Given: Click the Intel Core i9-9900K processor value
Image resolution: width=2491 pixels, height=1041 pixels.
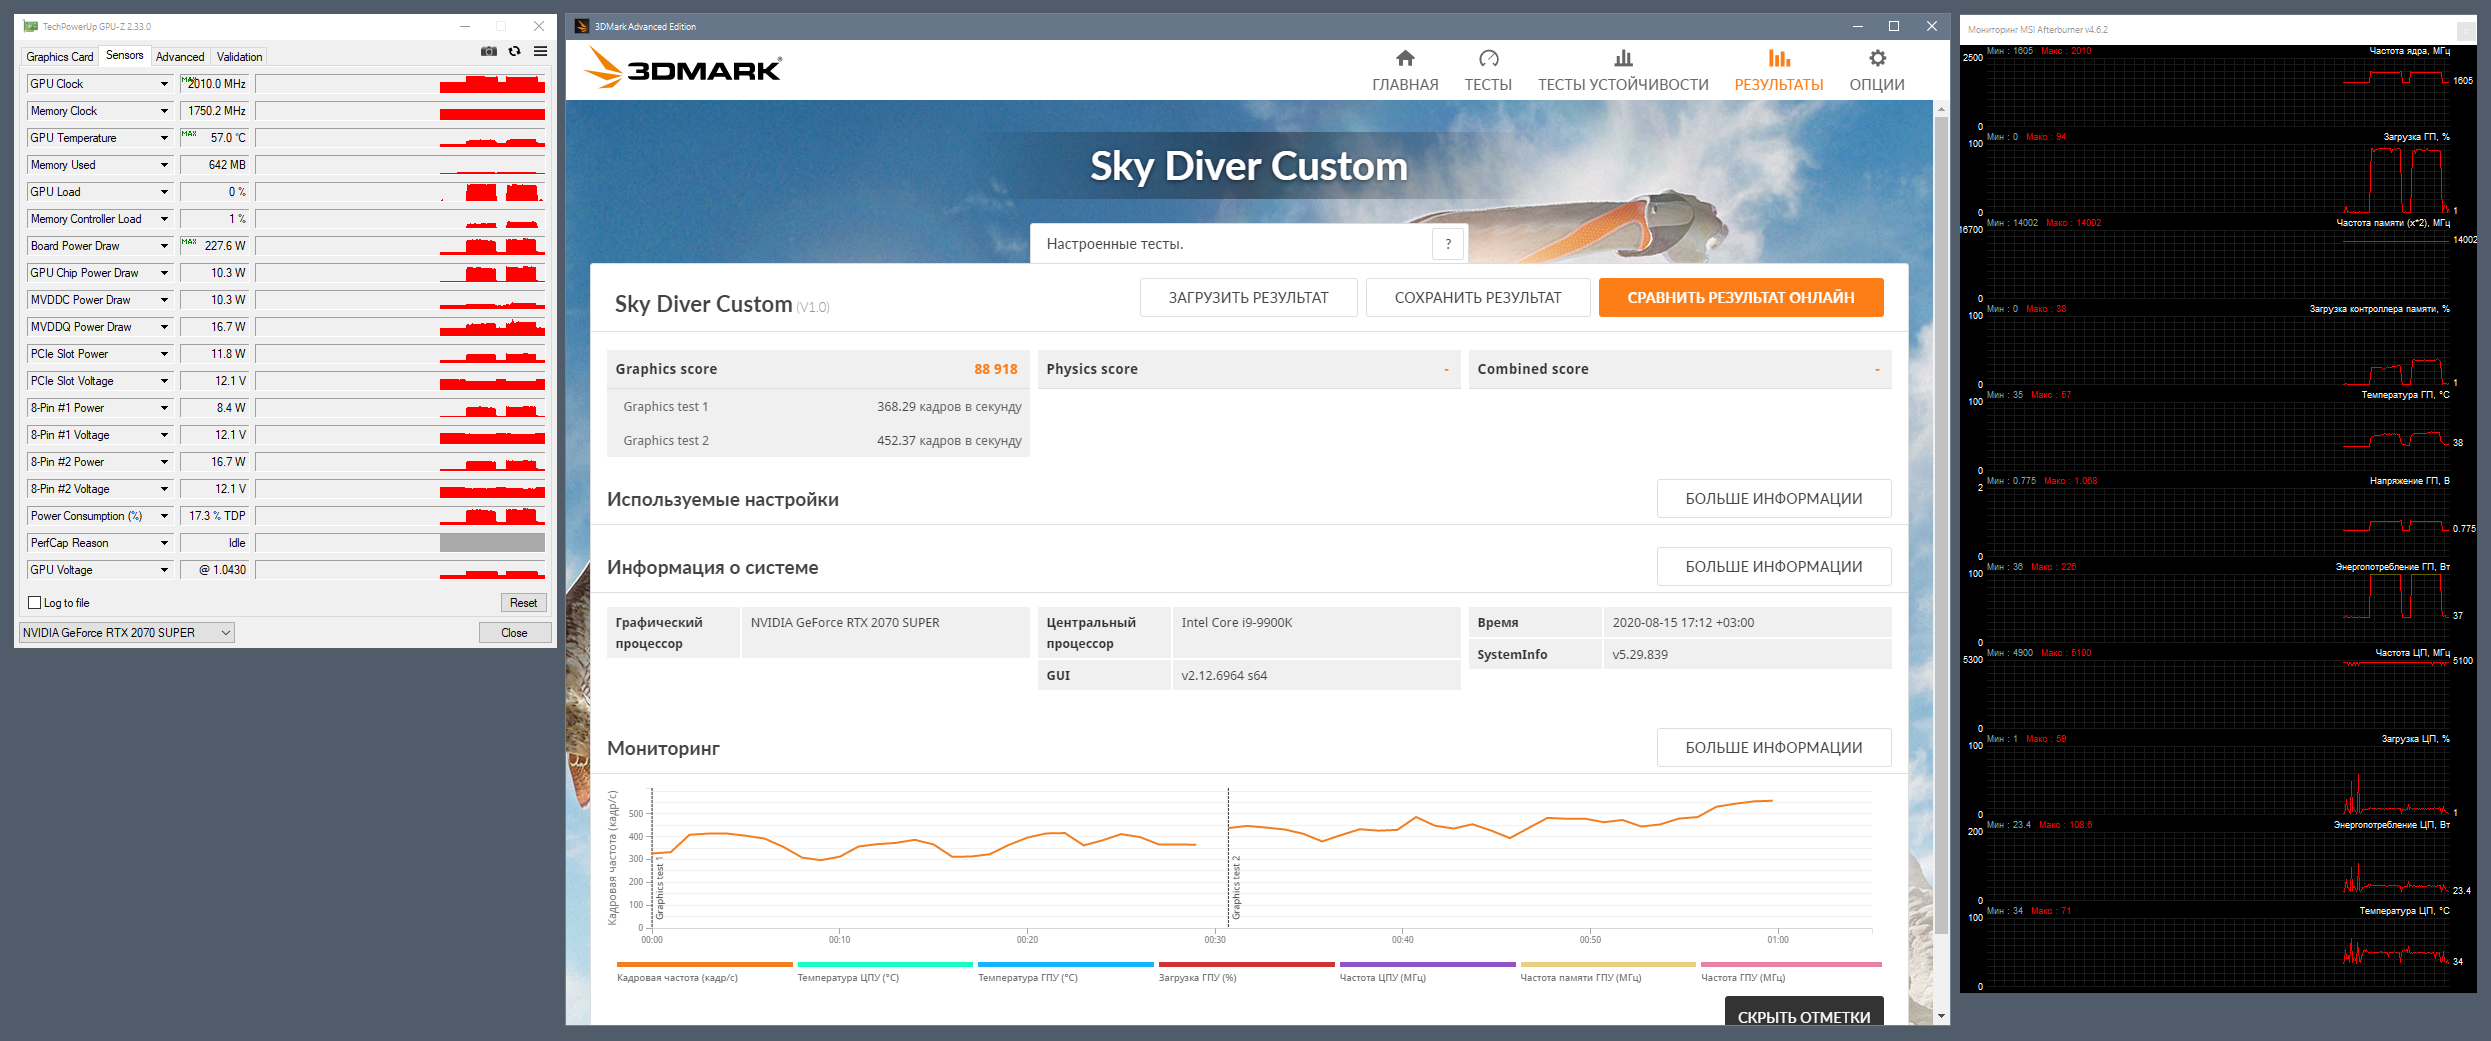Looking at the screenshot, I should 1237,623.
